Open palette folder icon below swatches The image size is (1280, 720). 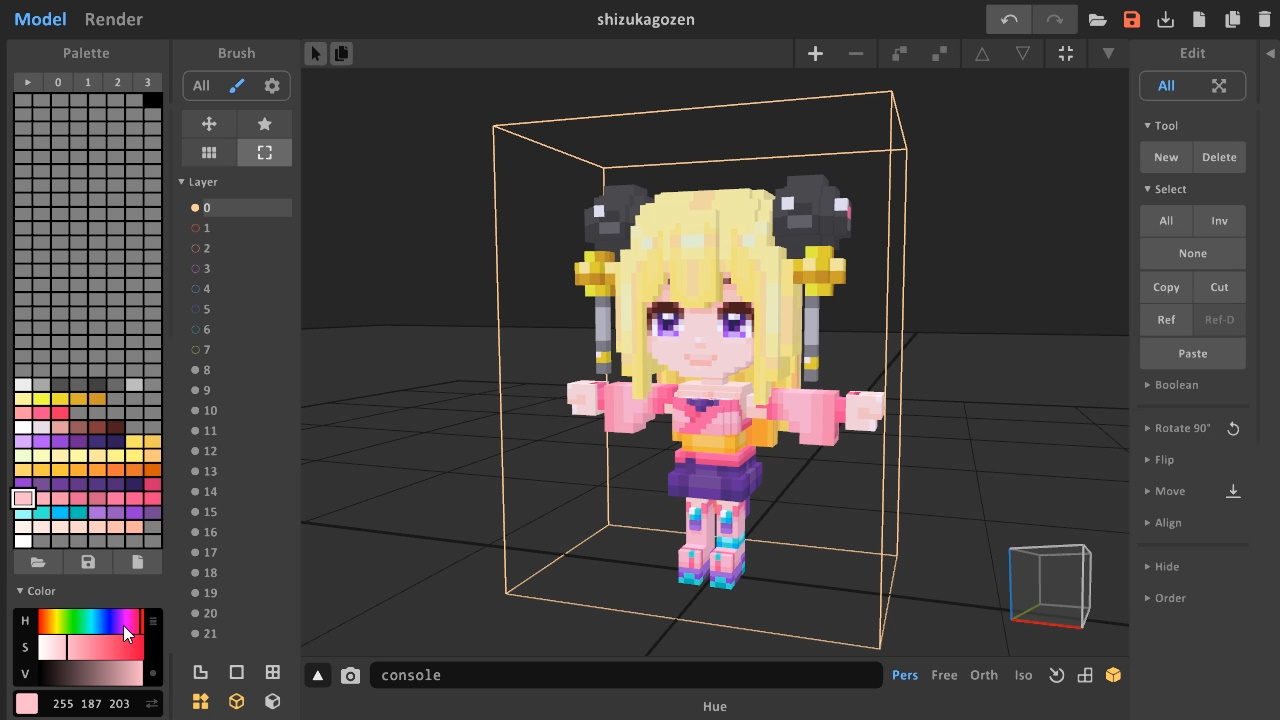38,563
